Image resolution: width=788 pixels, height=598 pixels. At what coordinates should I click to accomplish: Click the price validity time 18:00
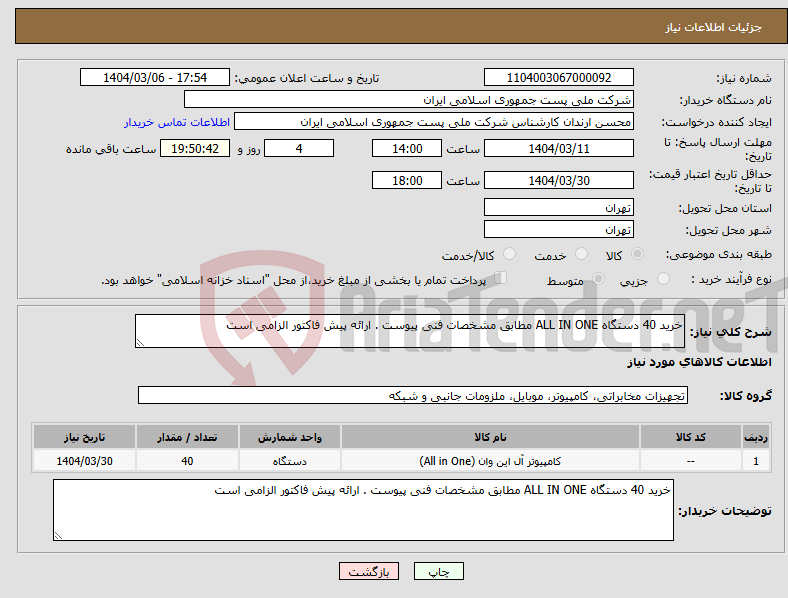click(x=407, y=180)
